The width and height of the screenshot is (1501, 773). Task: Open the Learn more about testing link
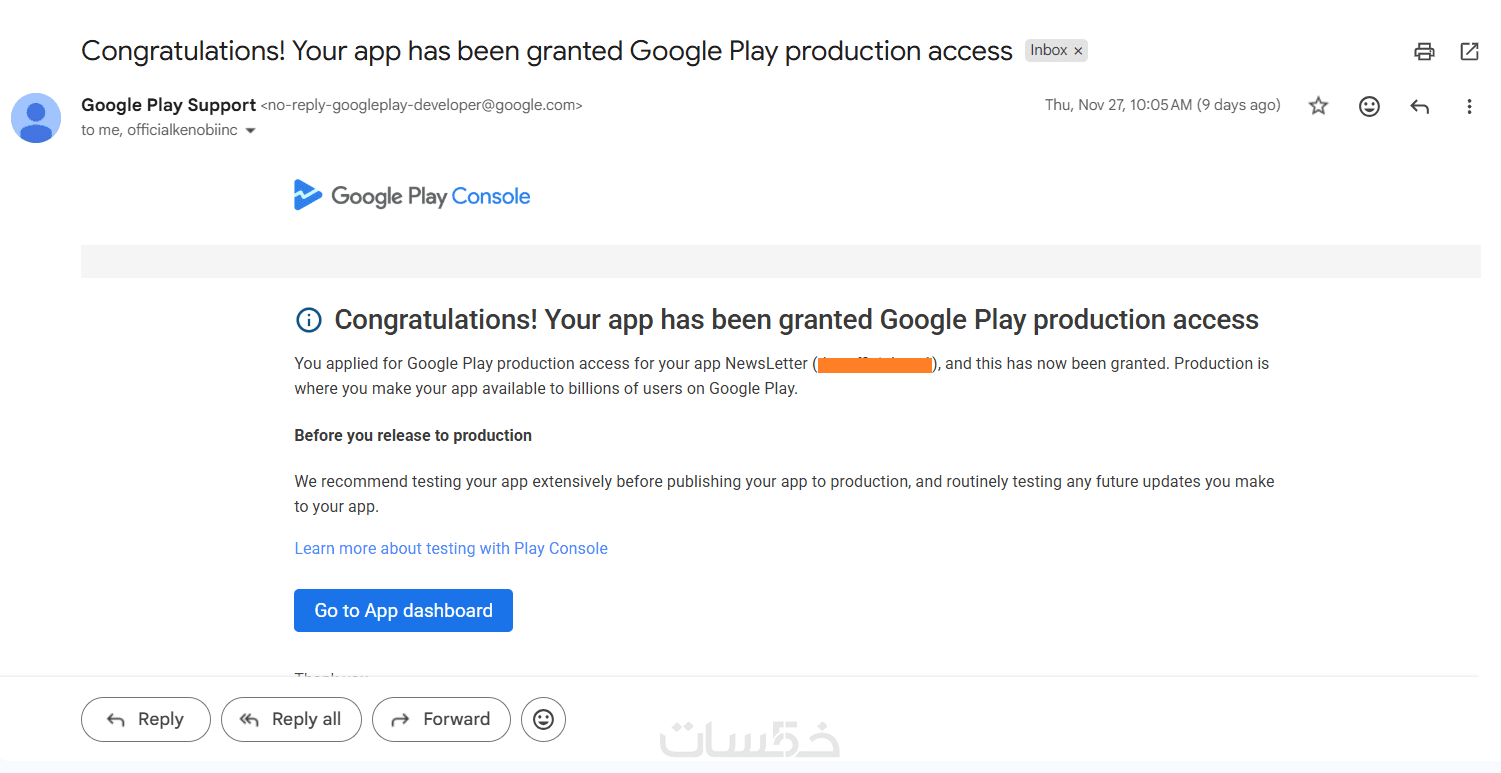click(x=451, y=548)
